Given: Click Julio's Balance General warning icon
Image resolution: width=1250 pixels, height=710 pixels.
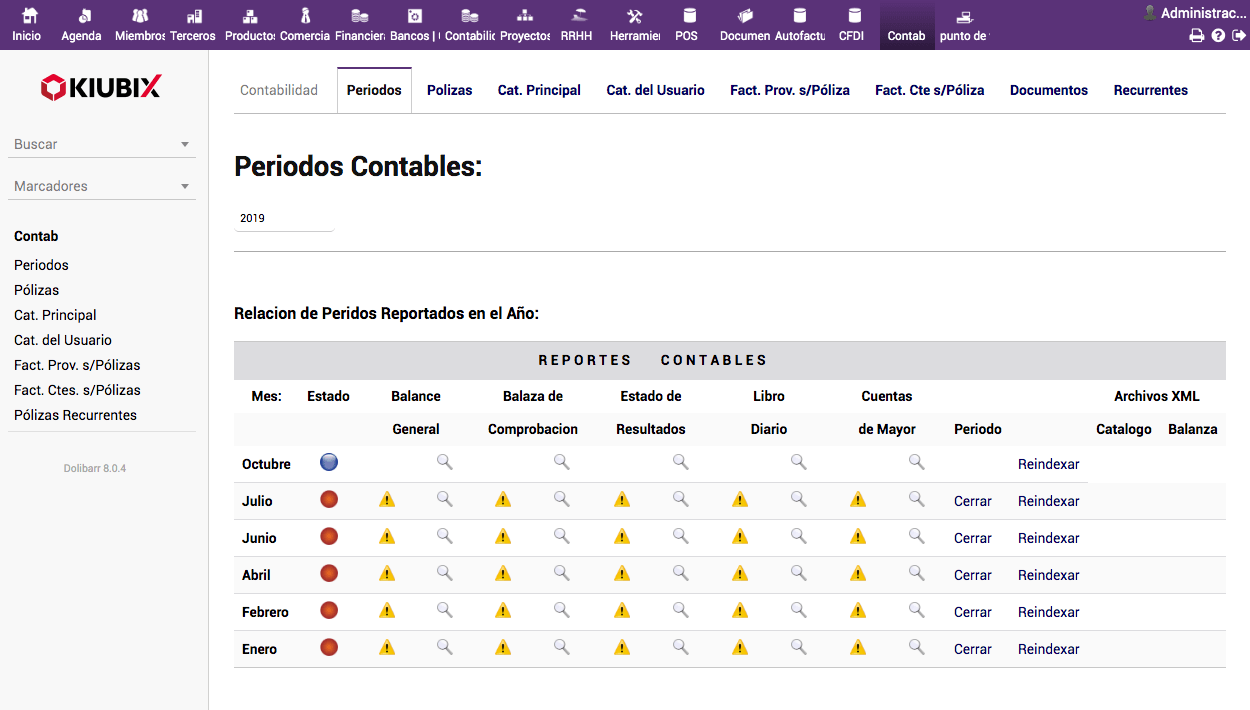Looking at the screenshot, I should pos(387,500).
